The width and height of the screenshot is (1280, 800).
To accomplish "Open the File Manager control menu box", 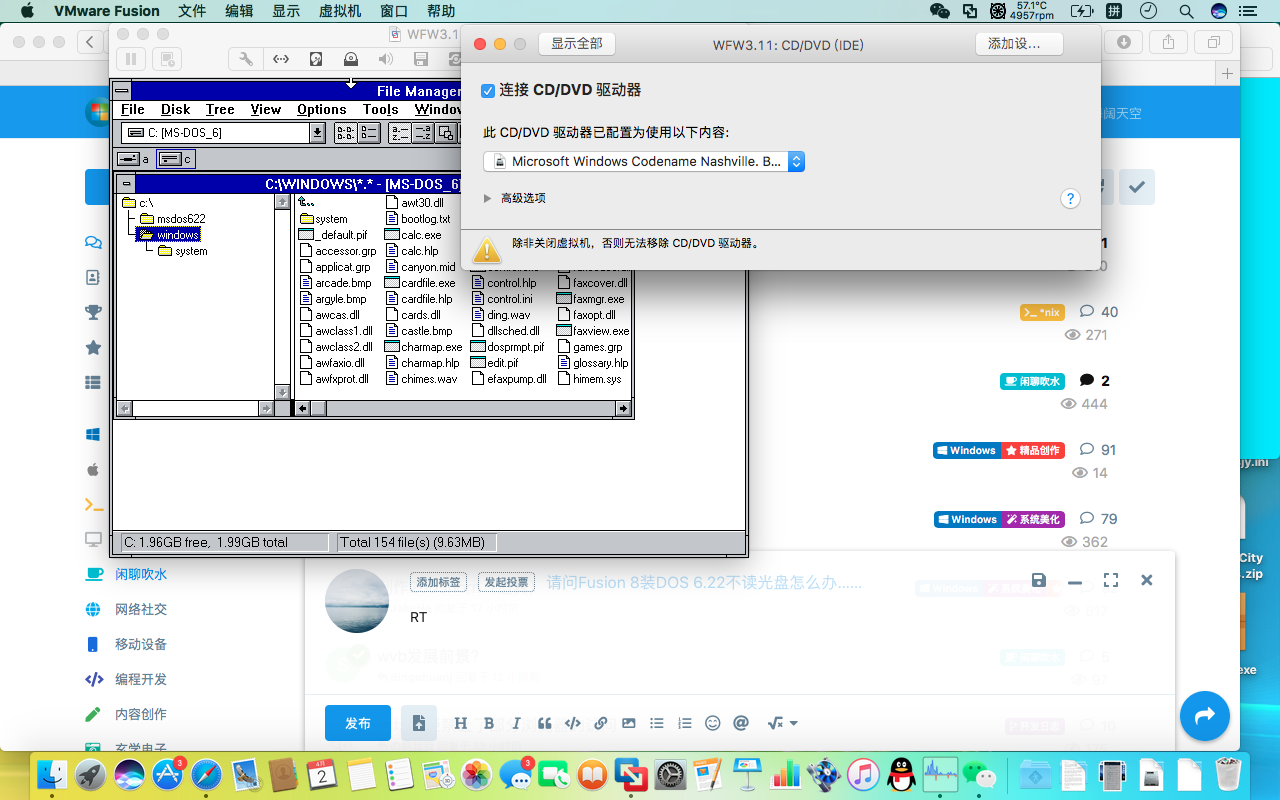I will pyautogui.click(x=122, y=90).
